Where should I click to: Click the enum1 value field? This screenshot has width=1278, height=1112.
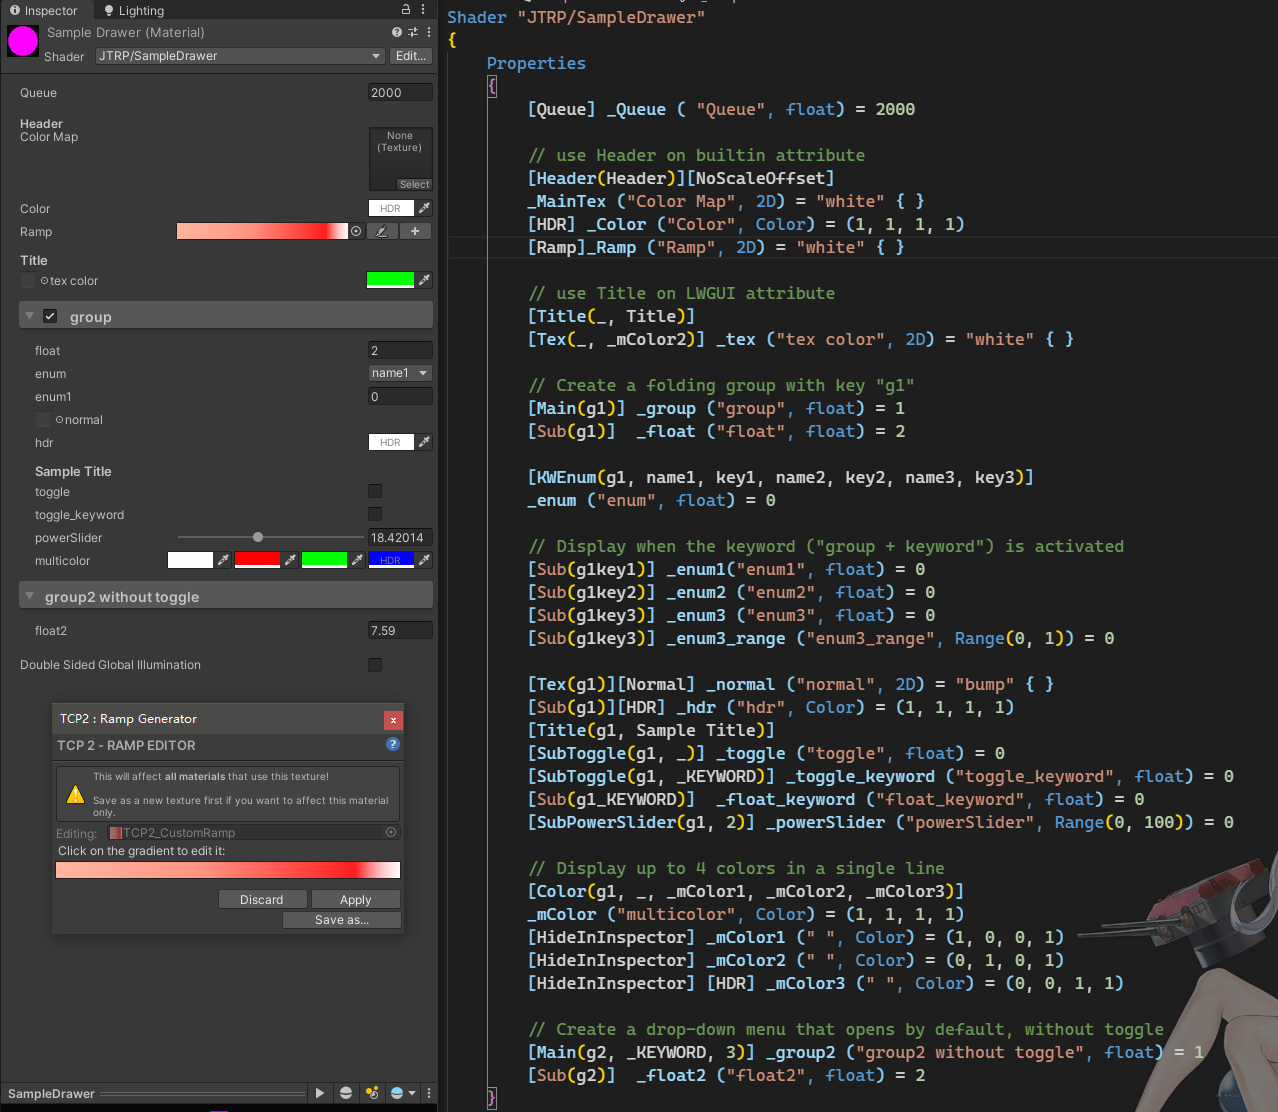point(400,396)
